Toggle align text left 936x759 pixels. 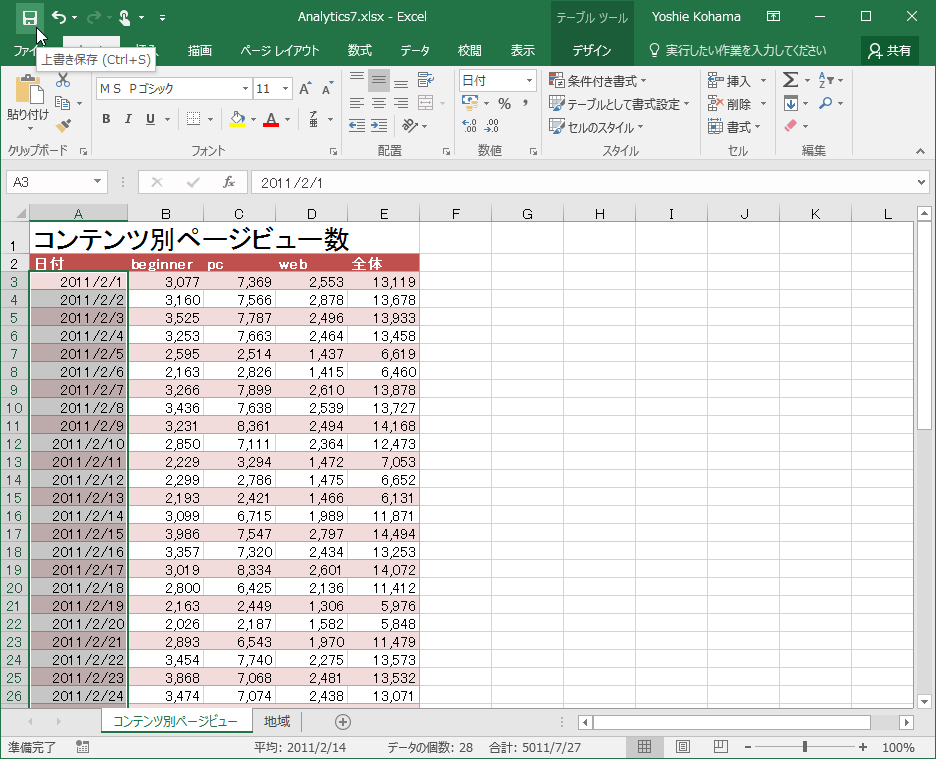pos(356,103)
